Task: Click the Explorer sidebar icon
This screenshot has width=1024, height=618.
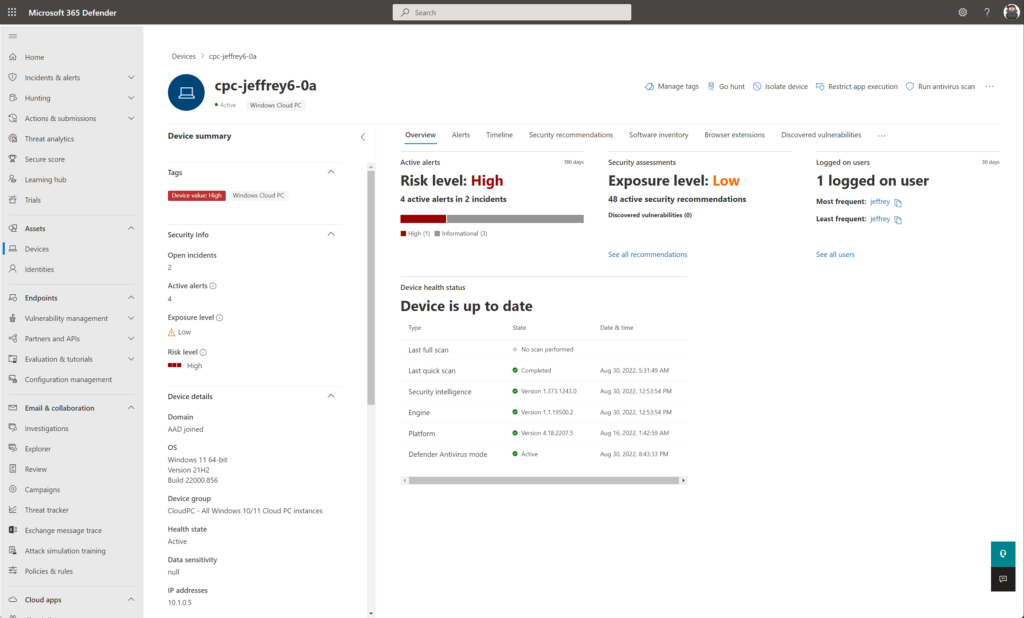Action: [12, 448]
